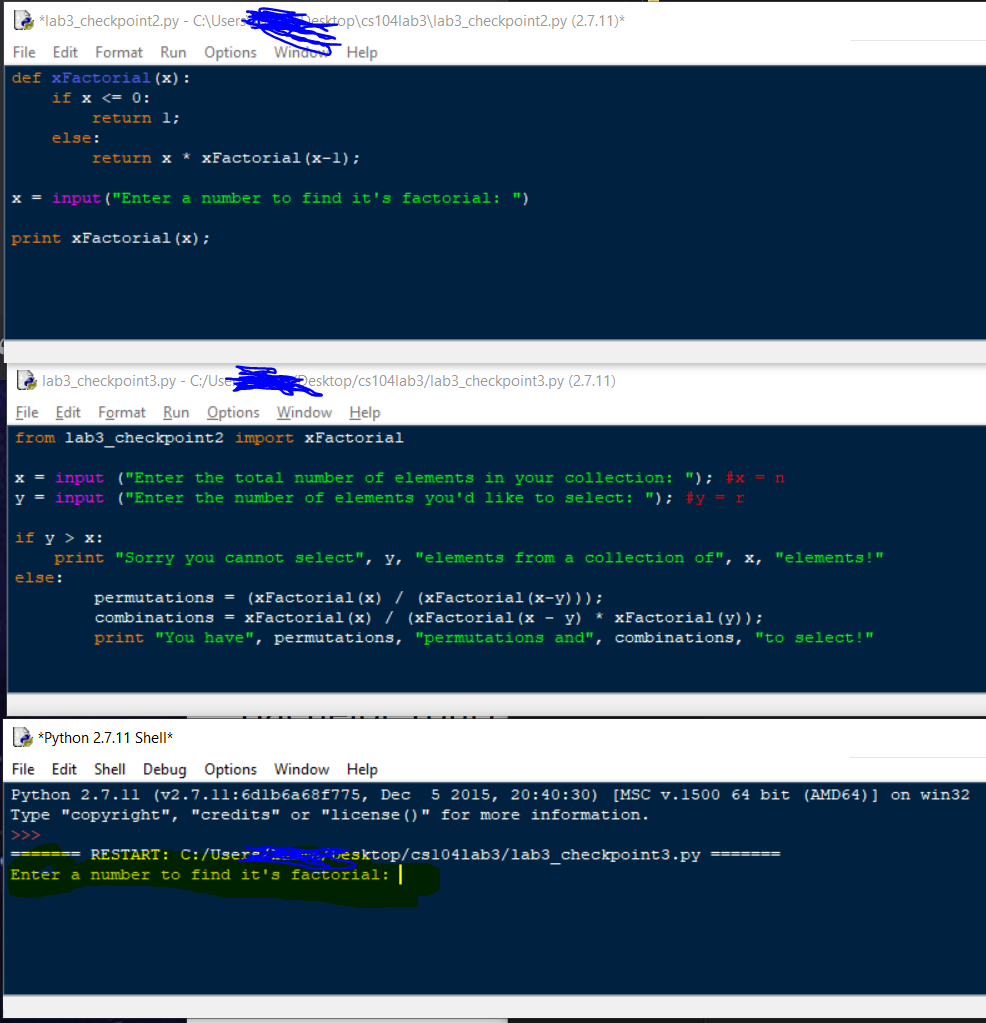Click the Python 2.7.11 version banner line
Viewport: 986px width, 1023px height.
(x=490, y=795)
